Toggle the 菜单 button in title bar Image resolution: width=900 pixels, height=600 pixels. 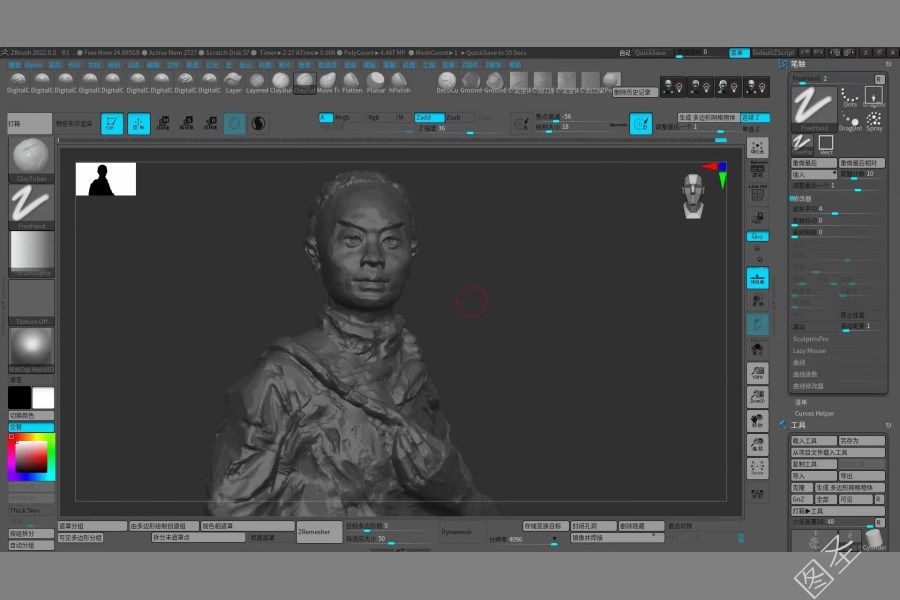[x=739, y=53]
